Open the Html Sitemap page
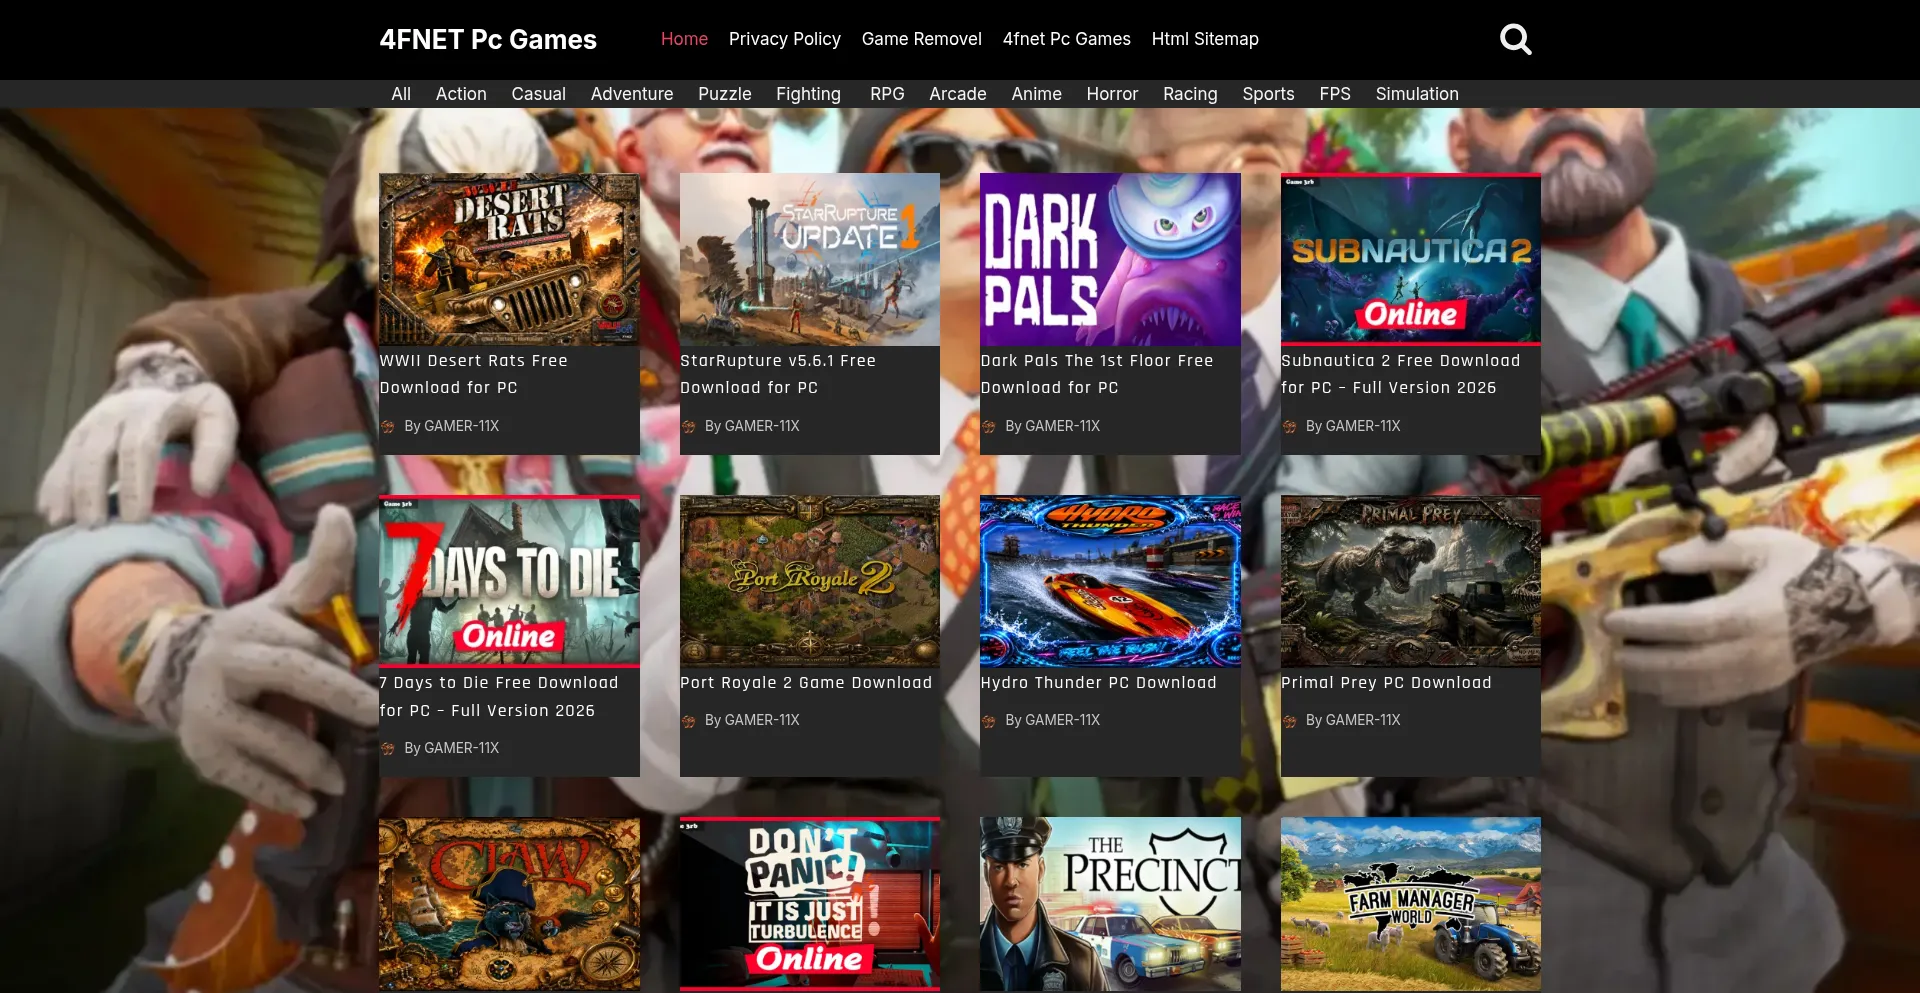This screenshot has width=1920, height=993. [1205, 39]
